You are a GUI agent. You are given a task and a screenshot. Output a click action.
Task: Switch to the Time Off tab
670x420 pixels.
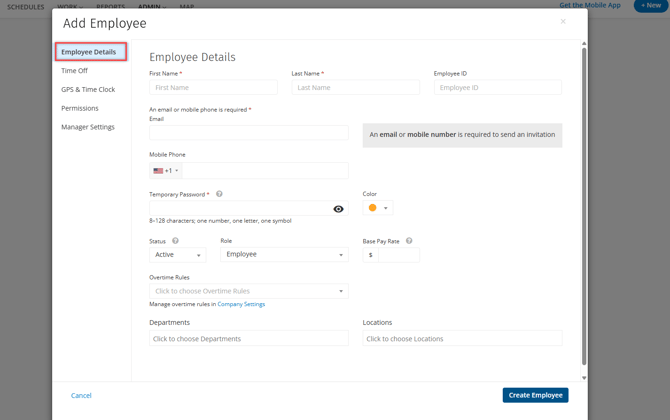click(74, 71)
